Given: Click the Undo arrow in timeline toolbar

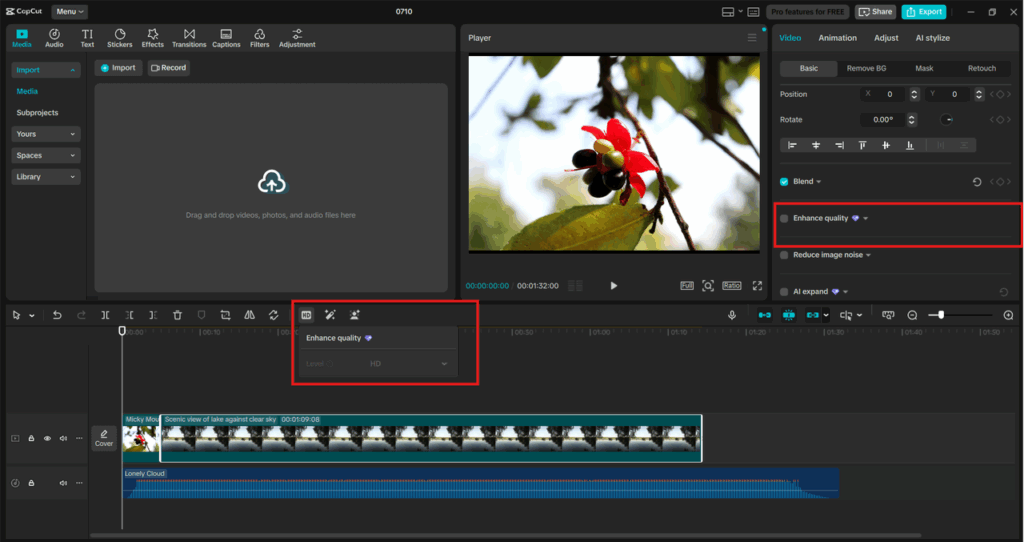Looking at the screenshot, I should [57, 315].
